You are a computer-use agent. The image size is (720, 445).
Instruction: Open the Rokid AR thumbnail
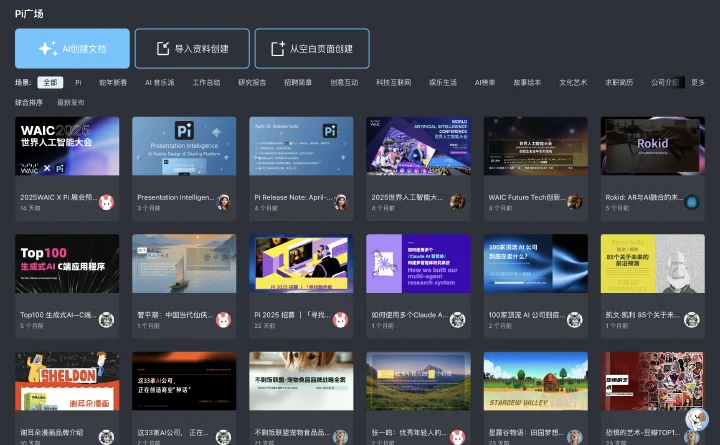point(653,146)
